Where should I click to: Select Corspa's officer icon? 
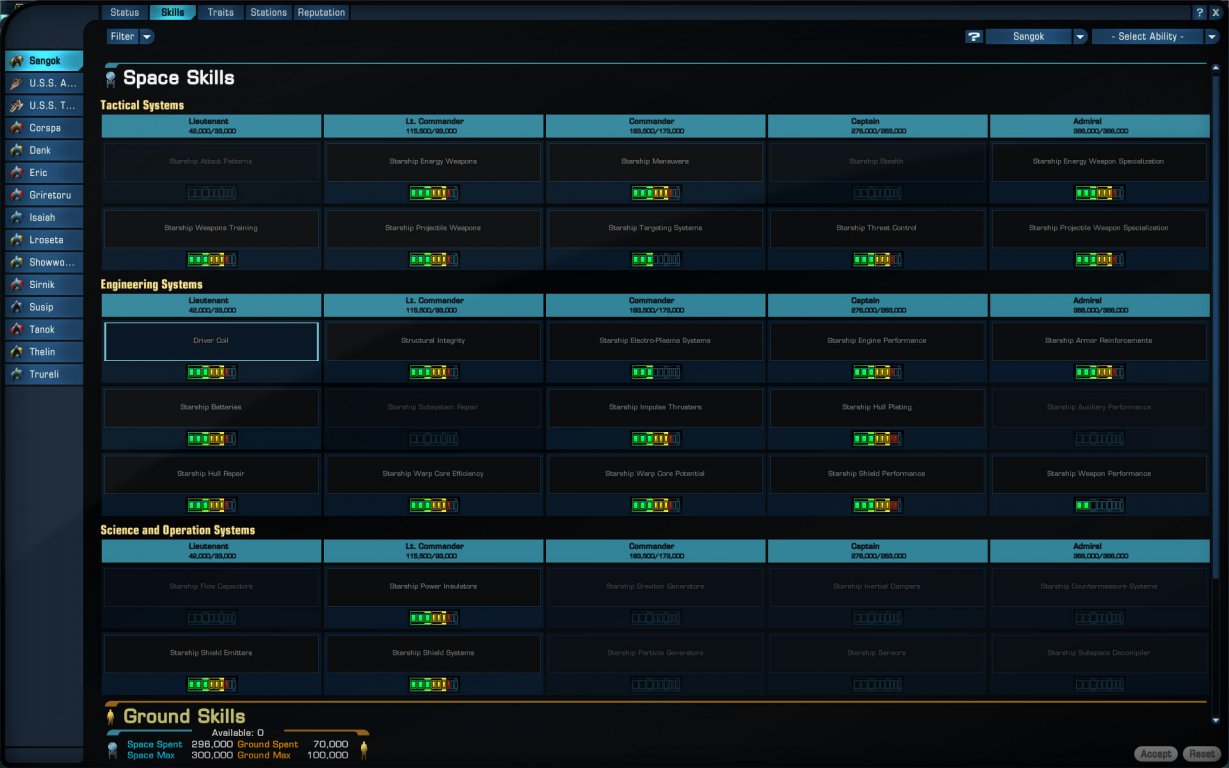(17, 128)
